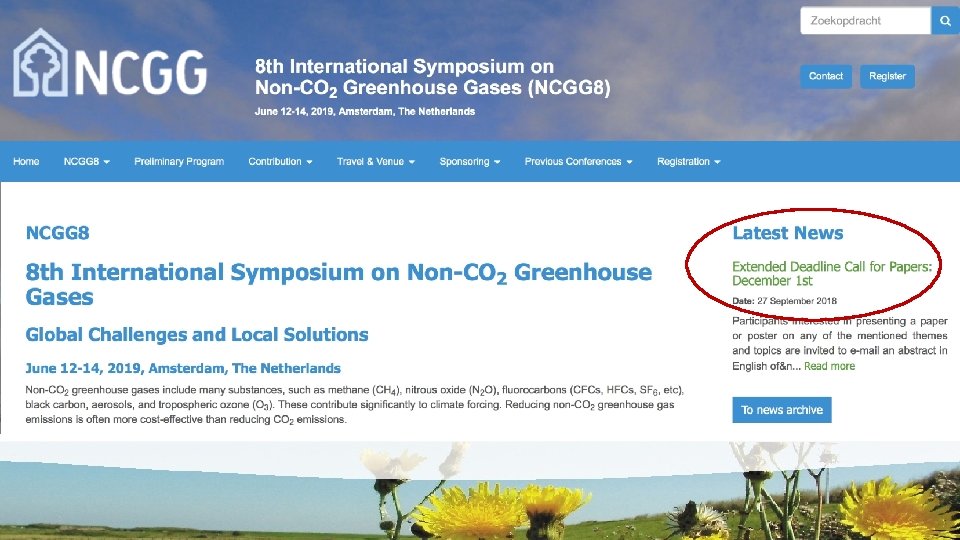Expand the Contribution dropdown menu
This screenshot has height=540, width=960.
click(x=280, y=162)
